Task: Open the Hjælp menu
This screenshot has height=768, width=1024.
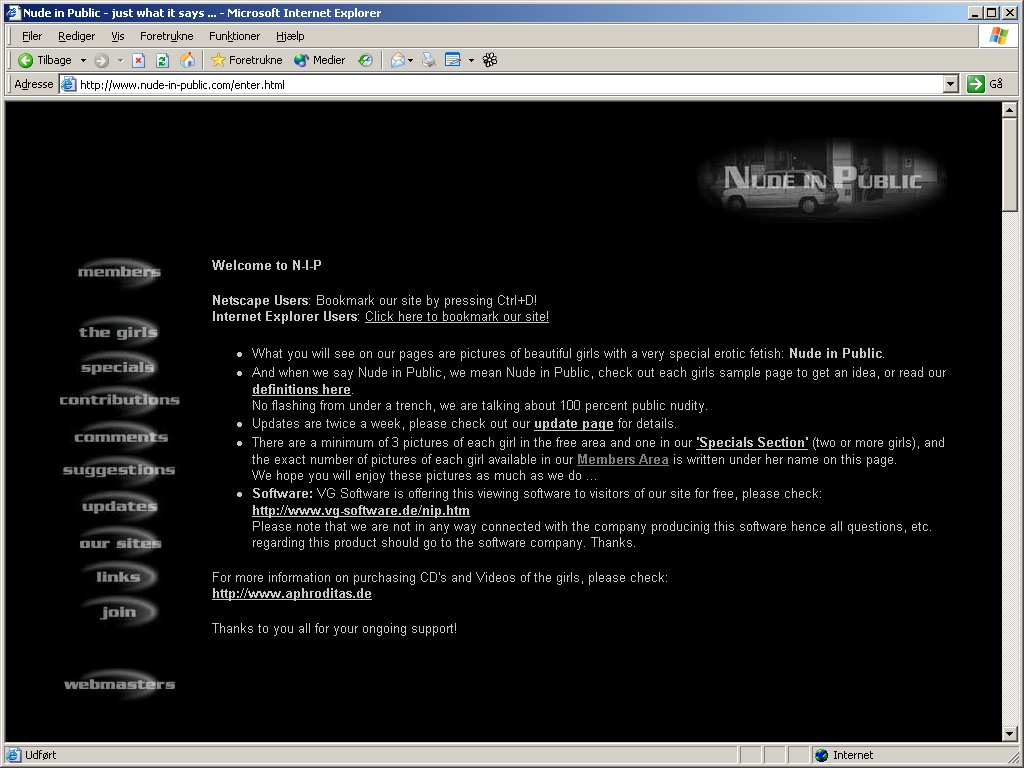Action: click(290, 36)
